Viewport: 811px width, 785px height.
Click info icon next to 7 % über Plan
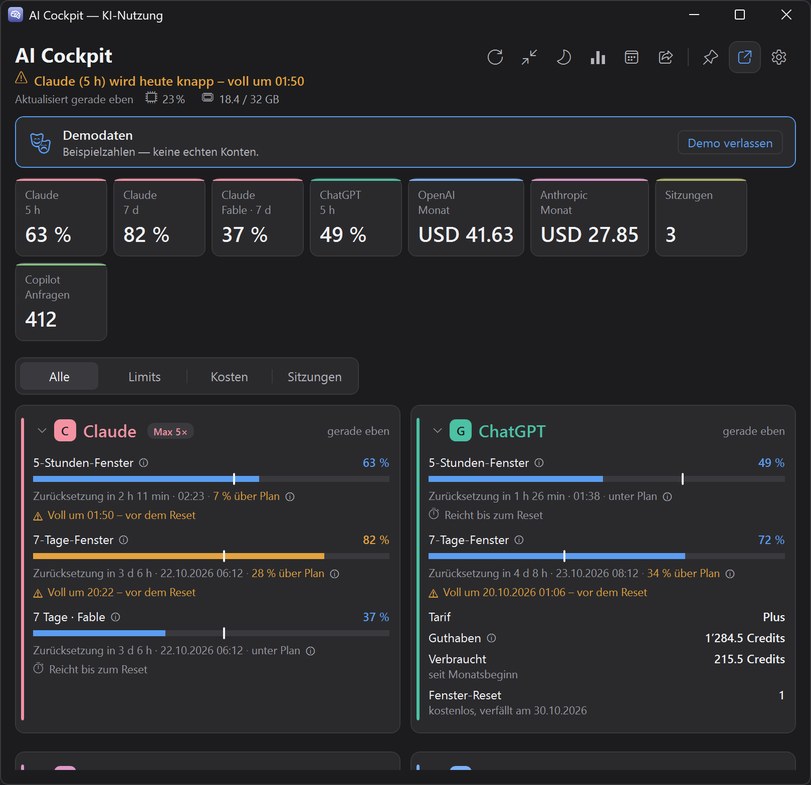point(290,496)
